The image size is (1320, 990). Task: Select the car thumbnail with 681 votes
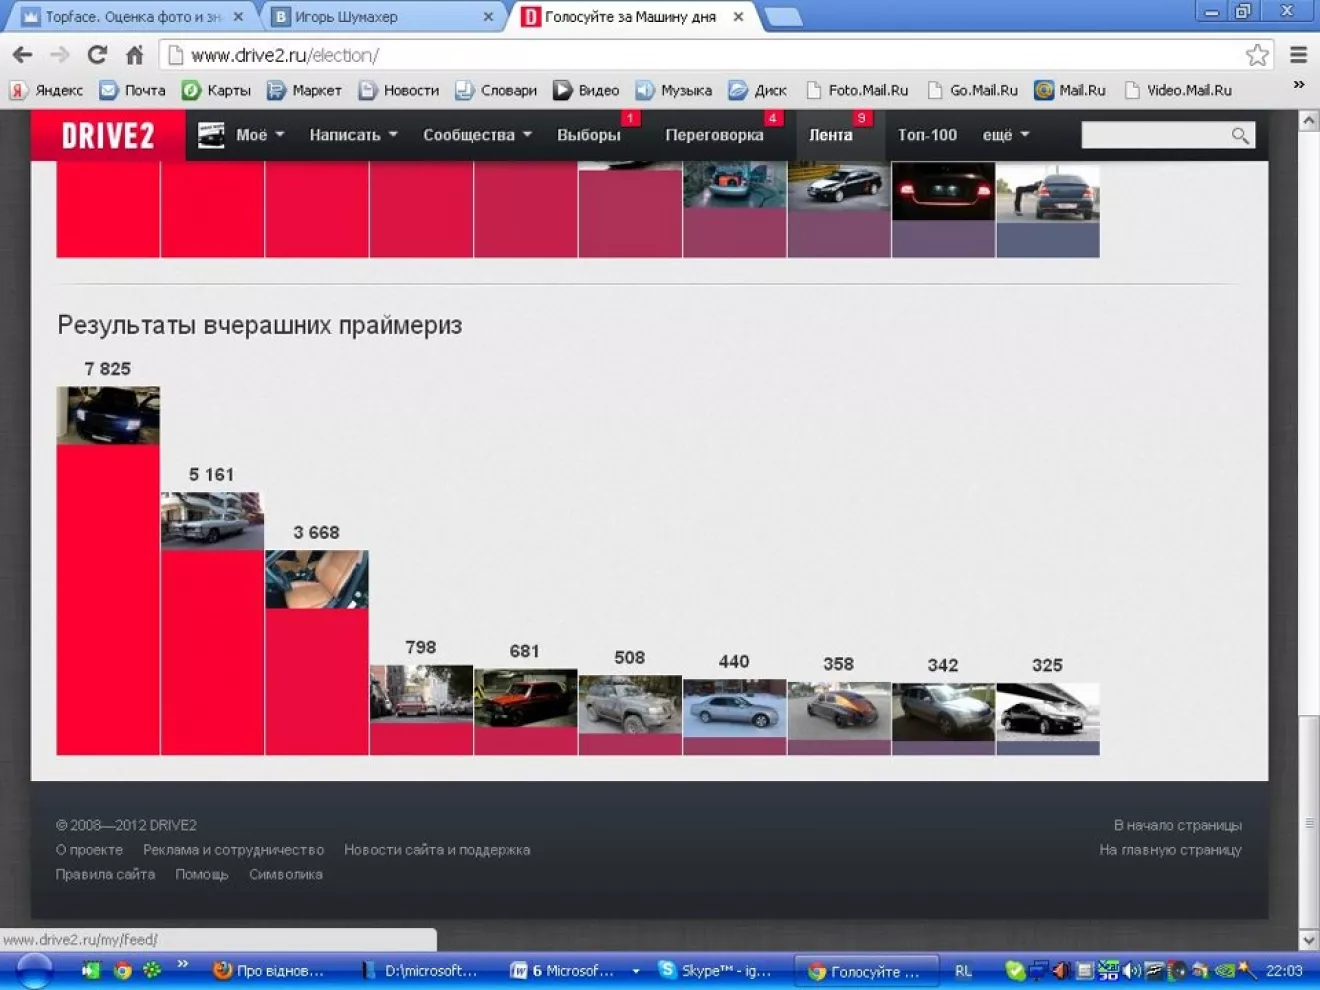pos(526,698)
